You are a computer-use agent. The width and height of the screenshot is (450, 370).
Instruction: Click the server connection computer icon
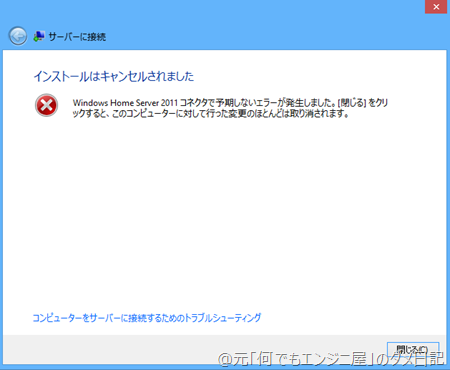39,36
